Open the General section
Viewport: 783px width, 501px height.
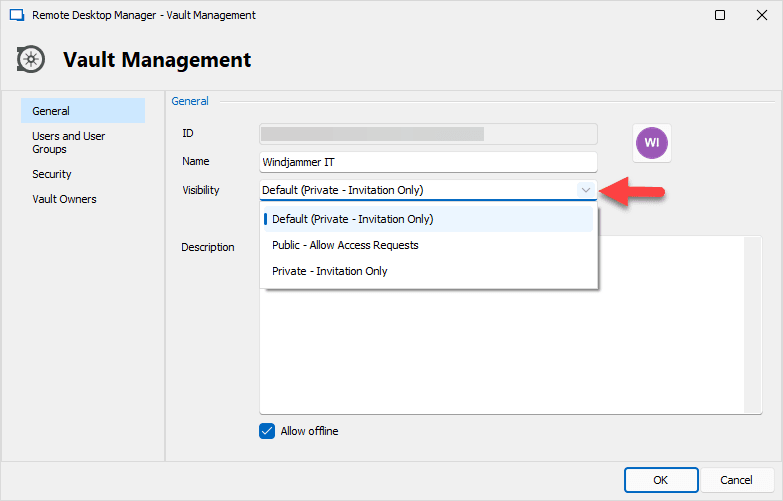(83, 111)
